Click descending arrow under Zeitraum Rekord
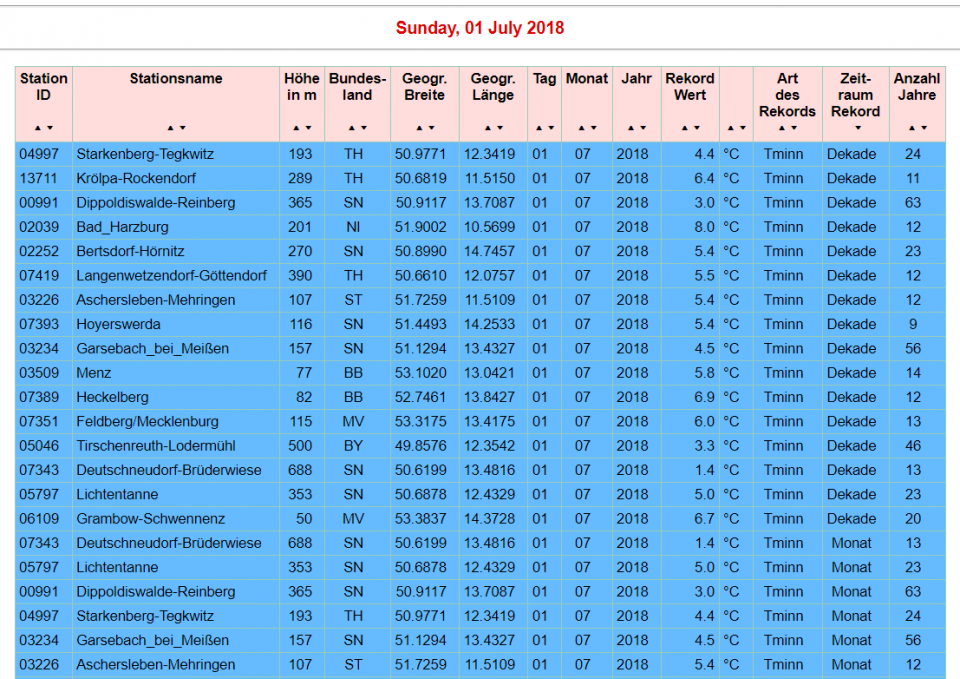Viewport: 960px width, 679px height. 857,128
